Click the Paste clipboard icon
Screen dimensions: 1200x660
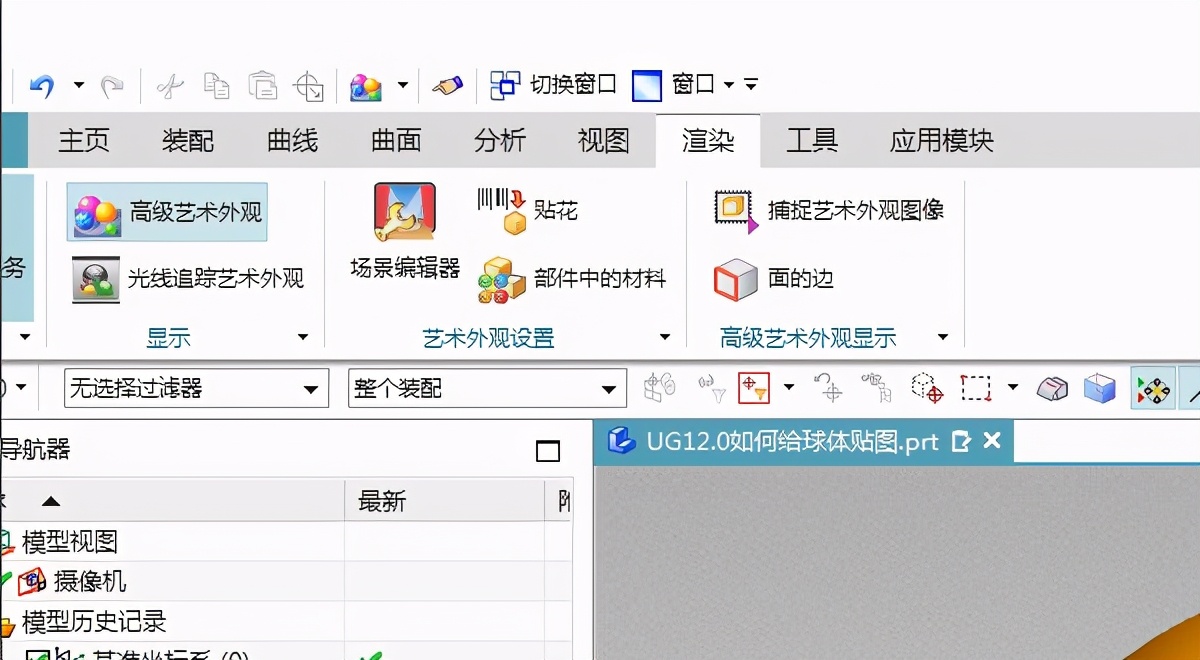point(263,86)
